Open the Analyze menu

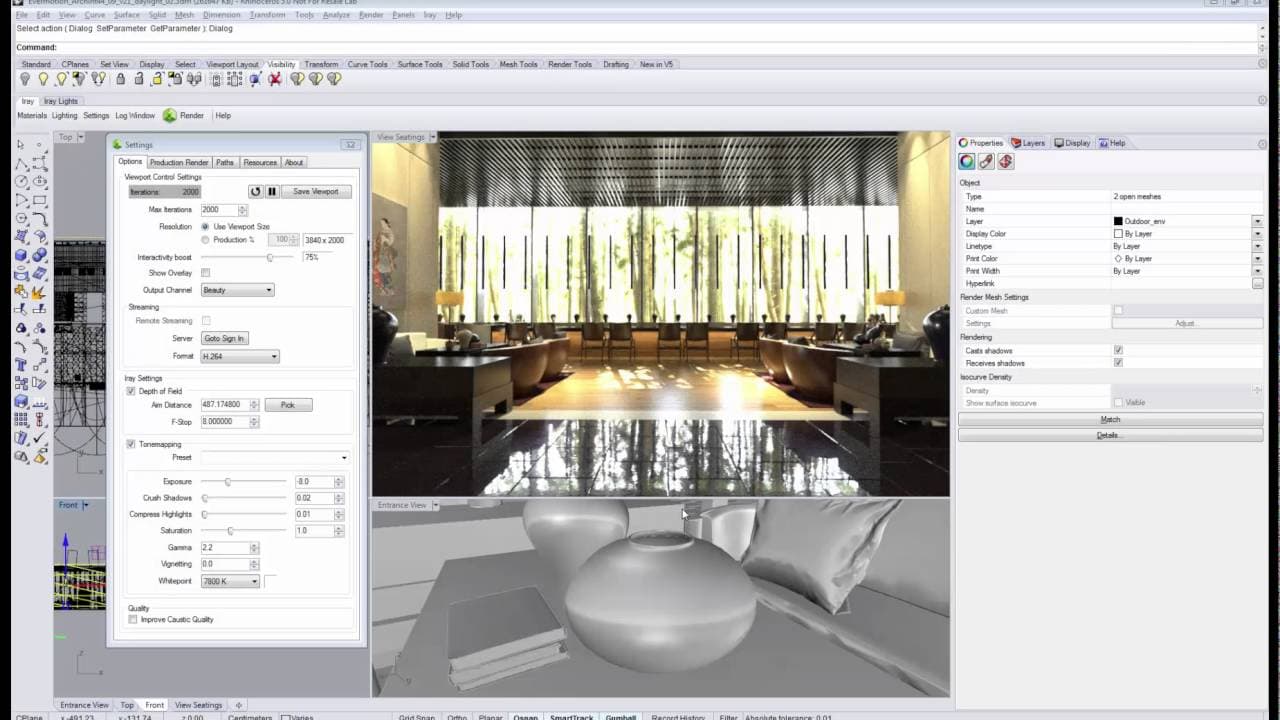(x=336, y=15)
